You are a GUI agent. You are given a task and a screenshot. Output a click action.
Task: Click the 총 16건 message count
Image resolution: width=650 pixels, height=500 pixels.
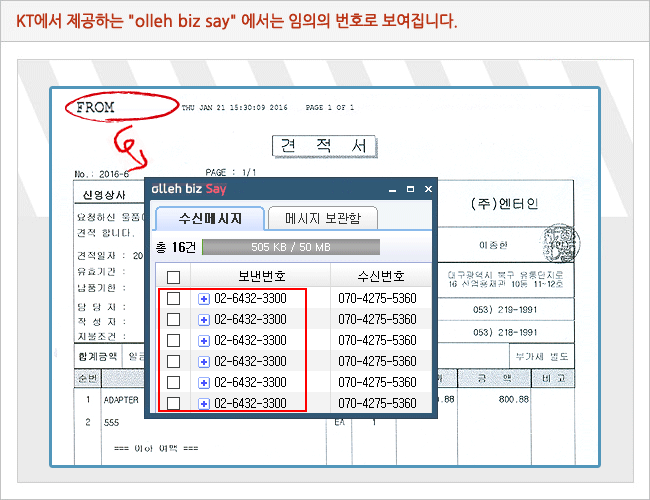[176, 248]
